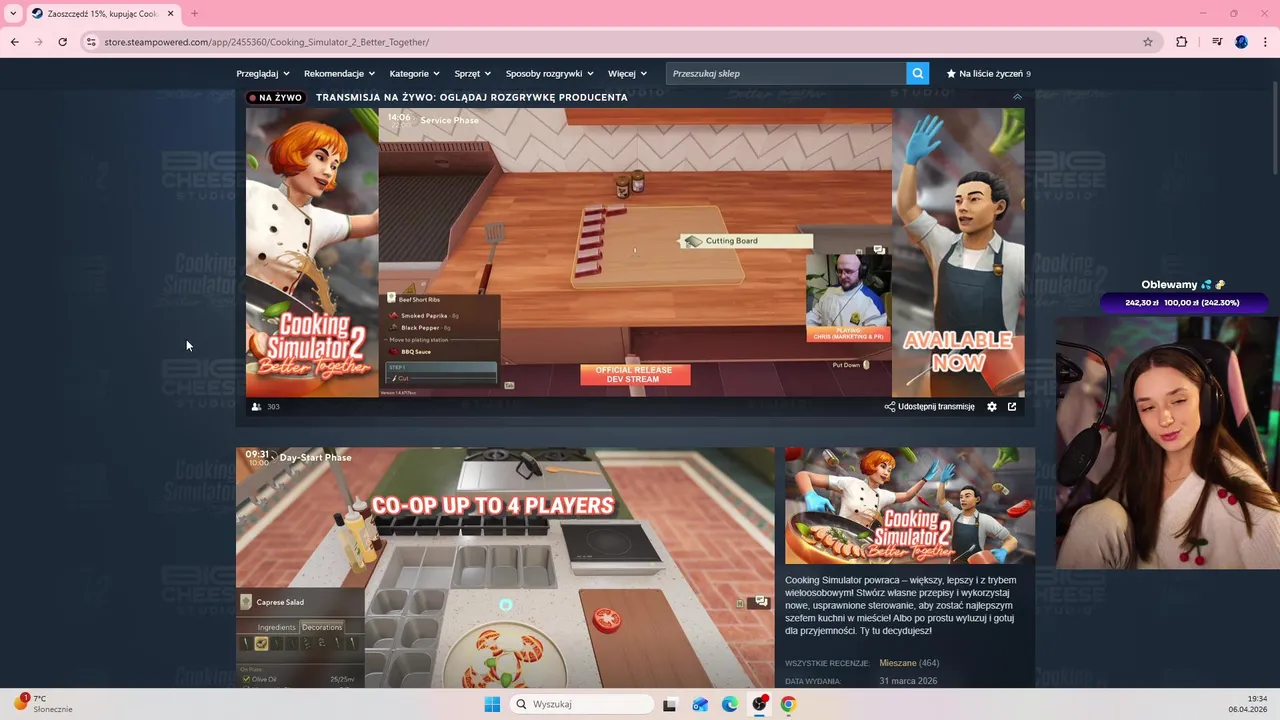Open the Chrome extensions puzzle icon

1182,42
